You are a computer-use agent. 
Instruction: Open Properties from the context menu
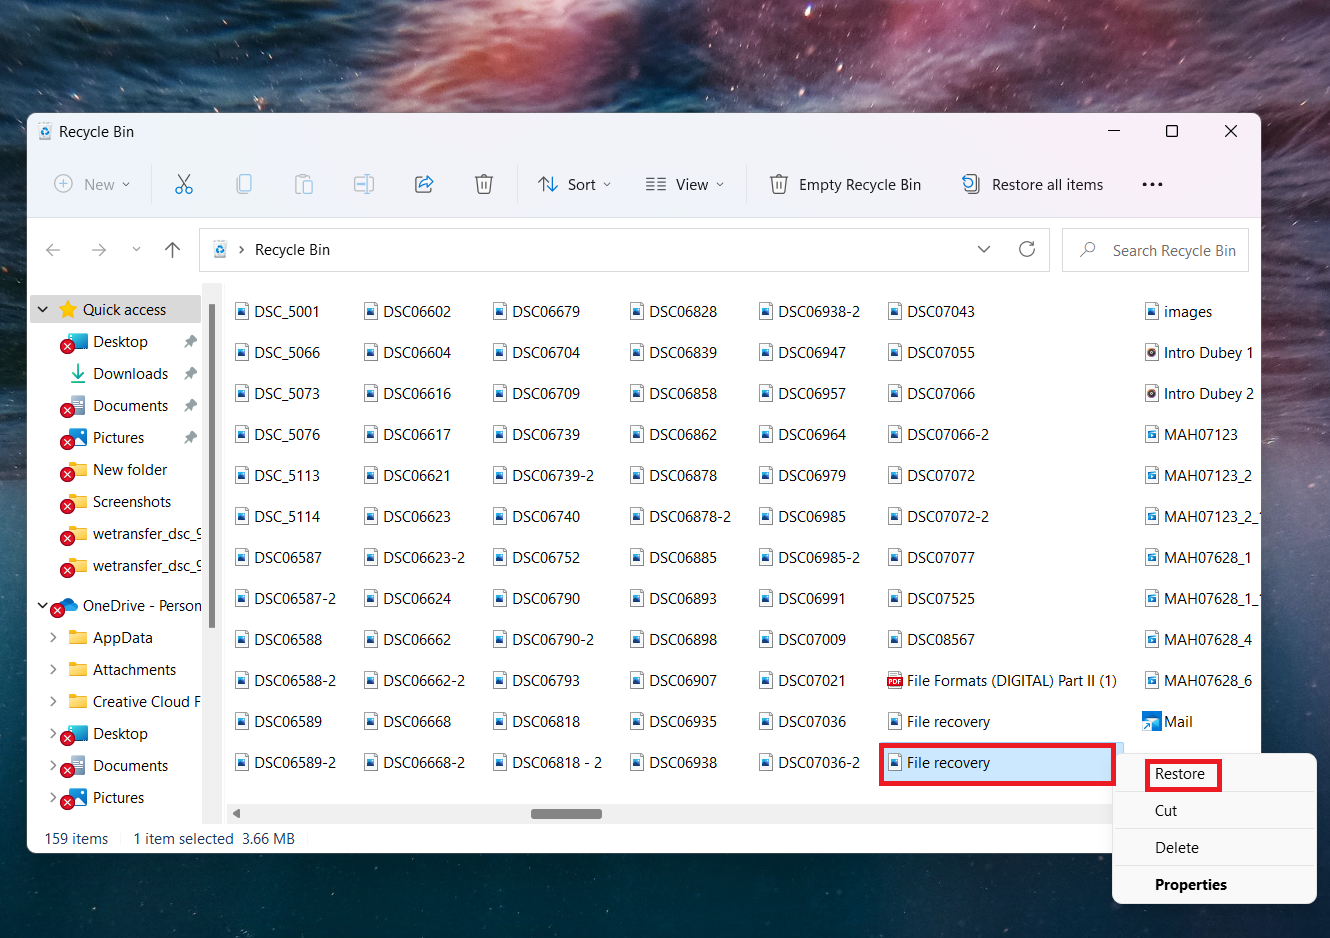(1191, 884)
